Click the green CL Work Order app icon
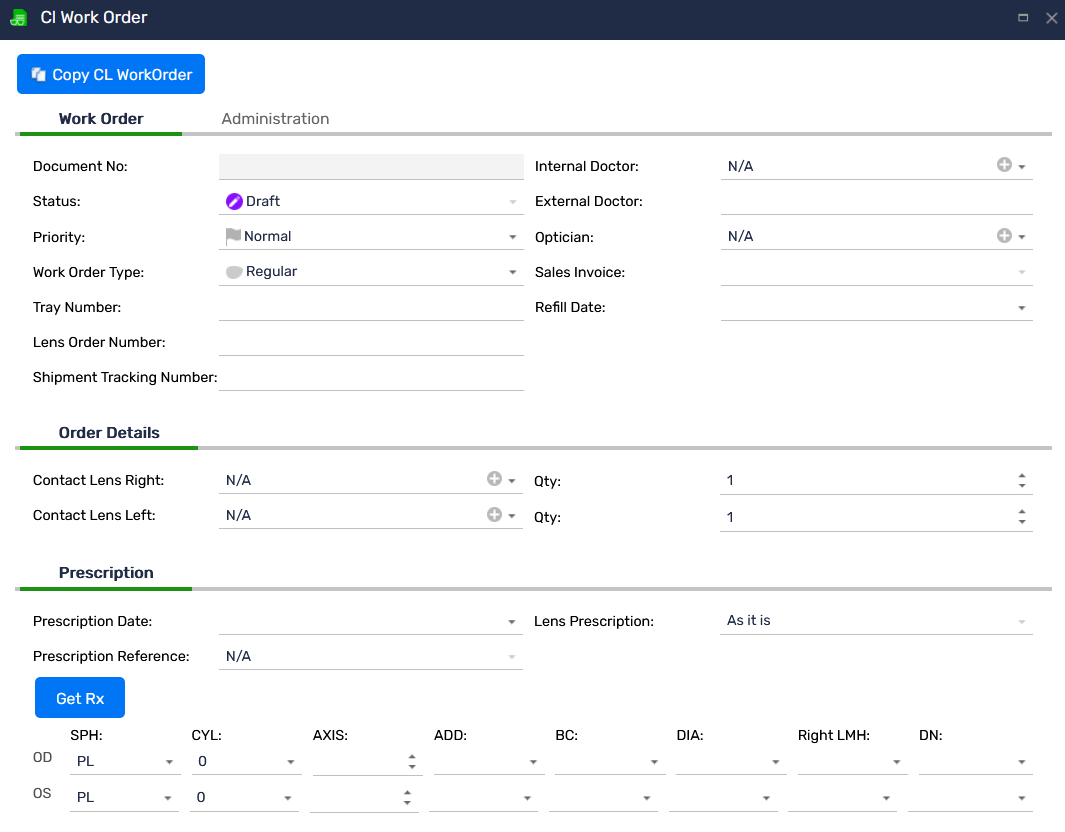This screenshot has width=1065, height=832. click(18, 18)
